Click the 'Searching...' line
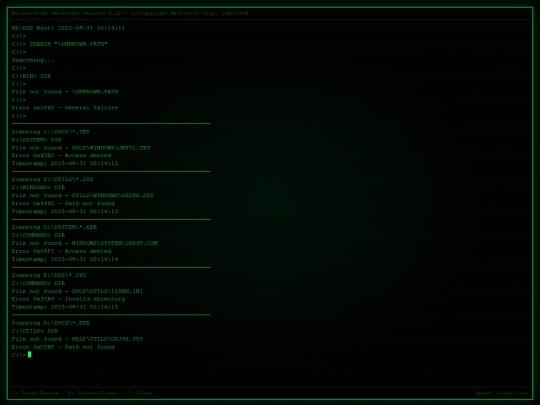Viewport: 540px width, 405px height. pos(33,60)
